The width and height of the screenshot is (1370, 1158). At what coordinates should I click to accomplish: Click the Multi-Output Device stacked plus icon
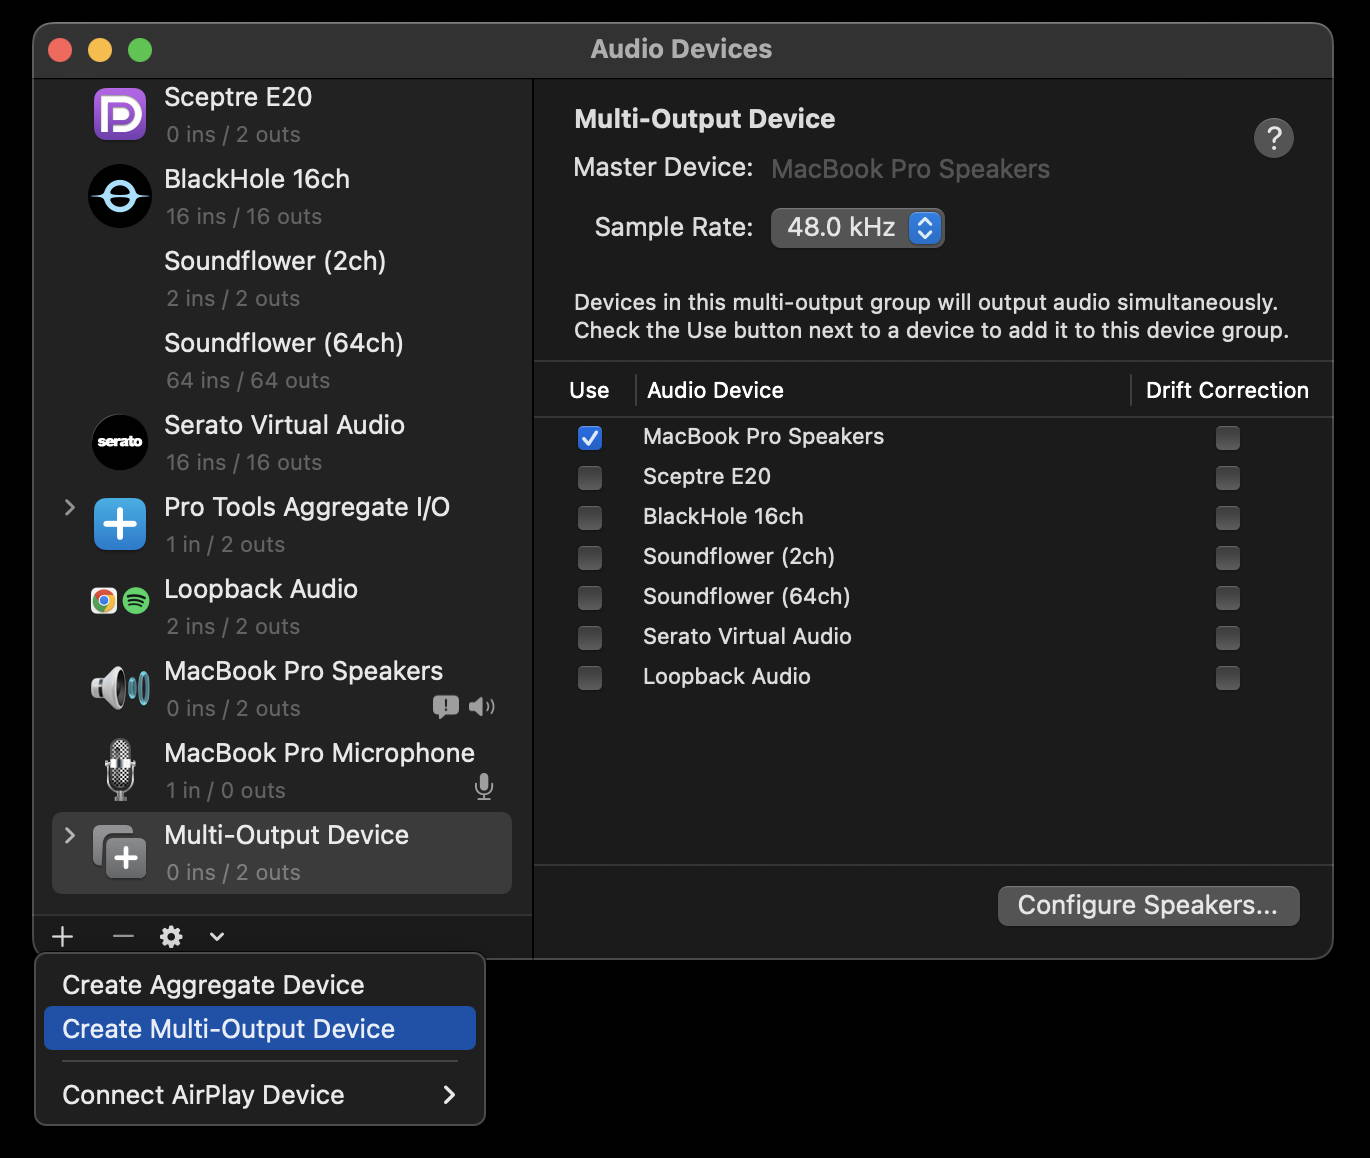tap(120, 852)
